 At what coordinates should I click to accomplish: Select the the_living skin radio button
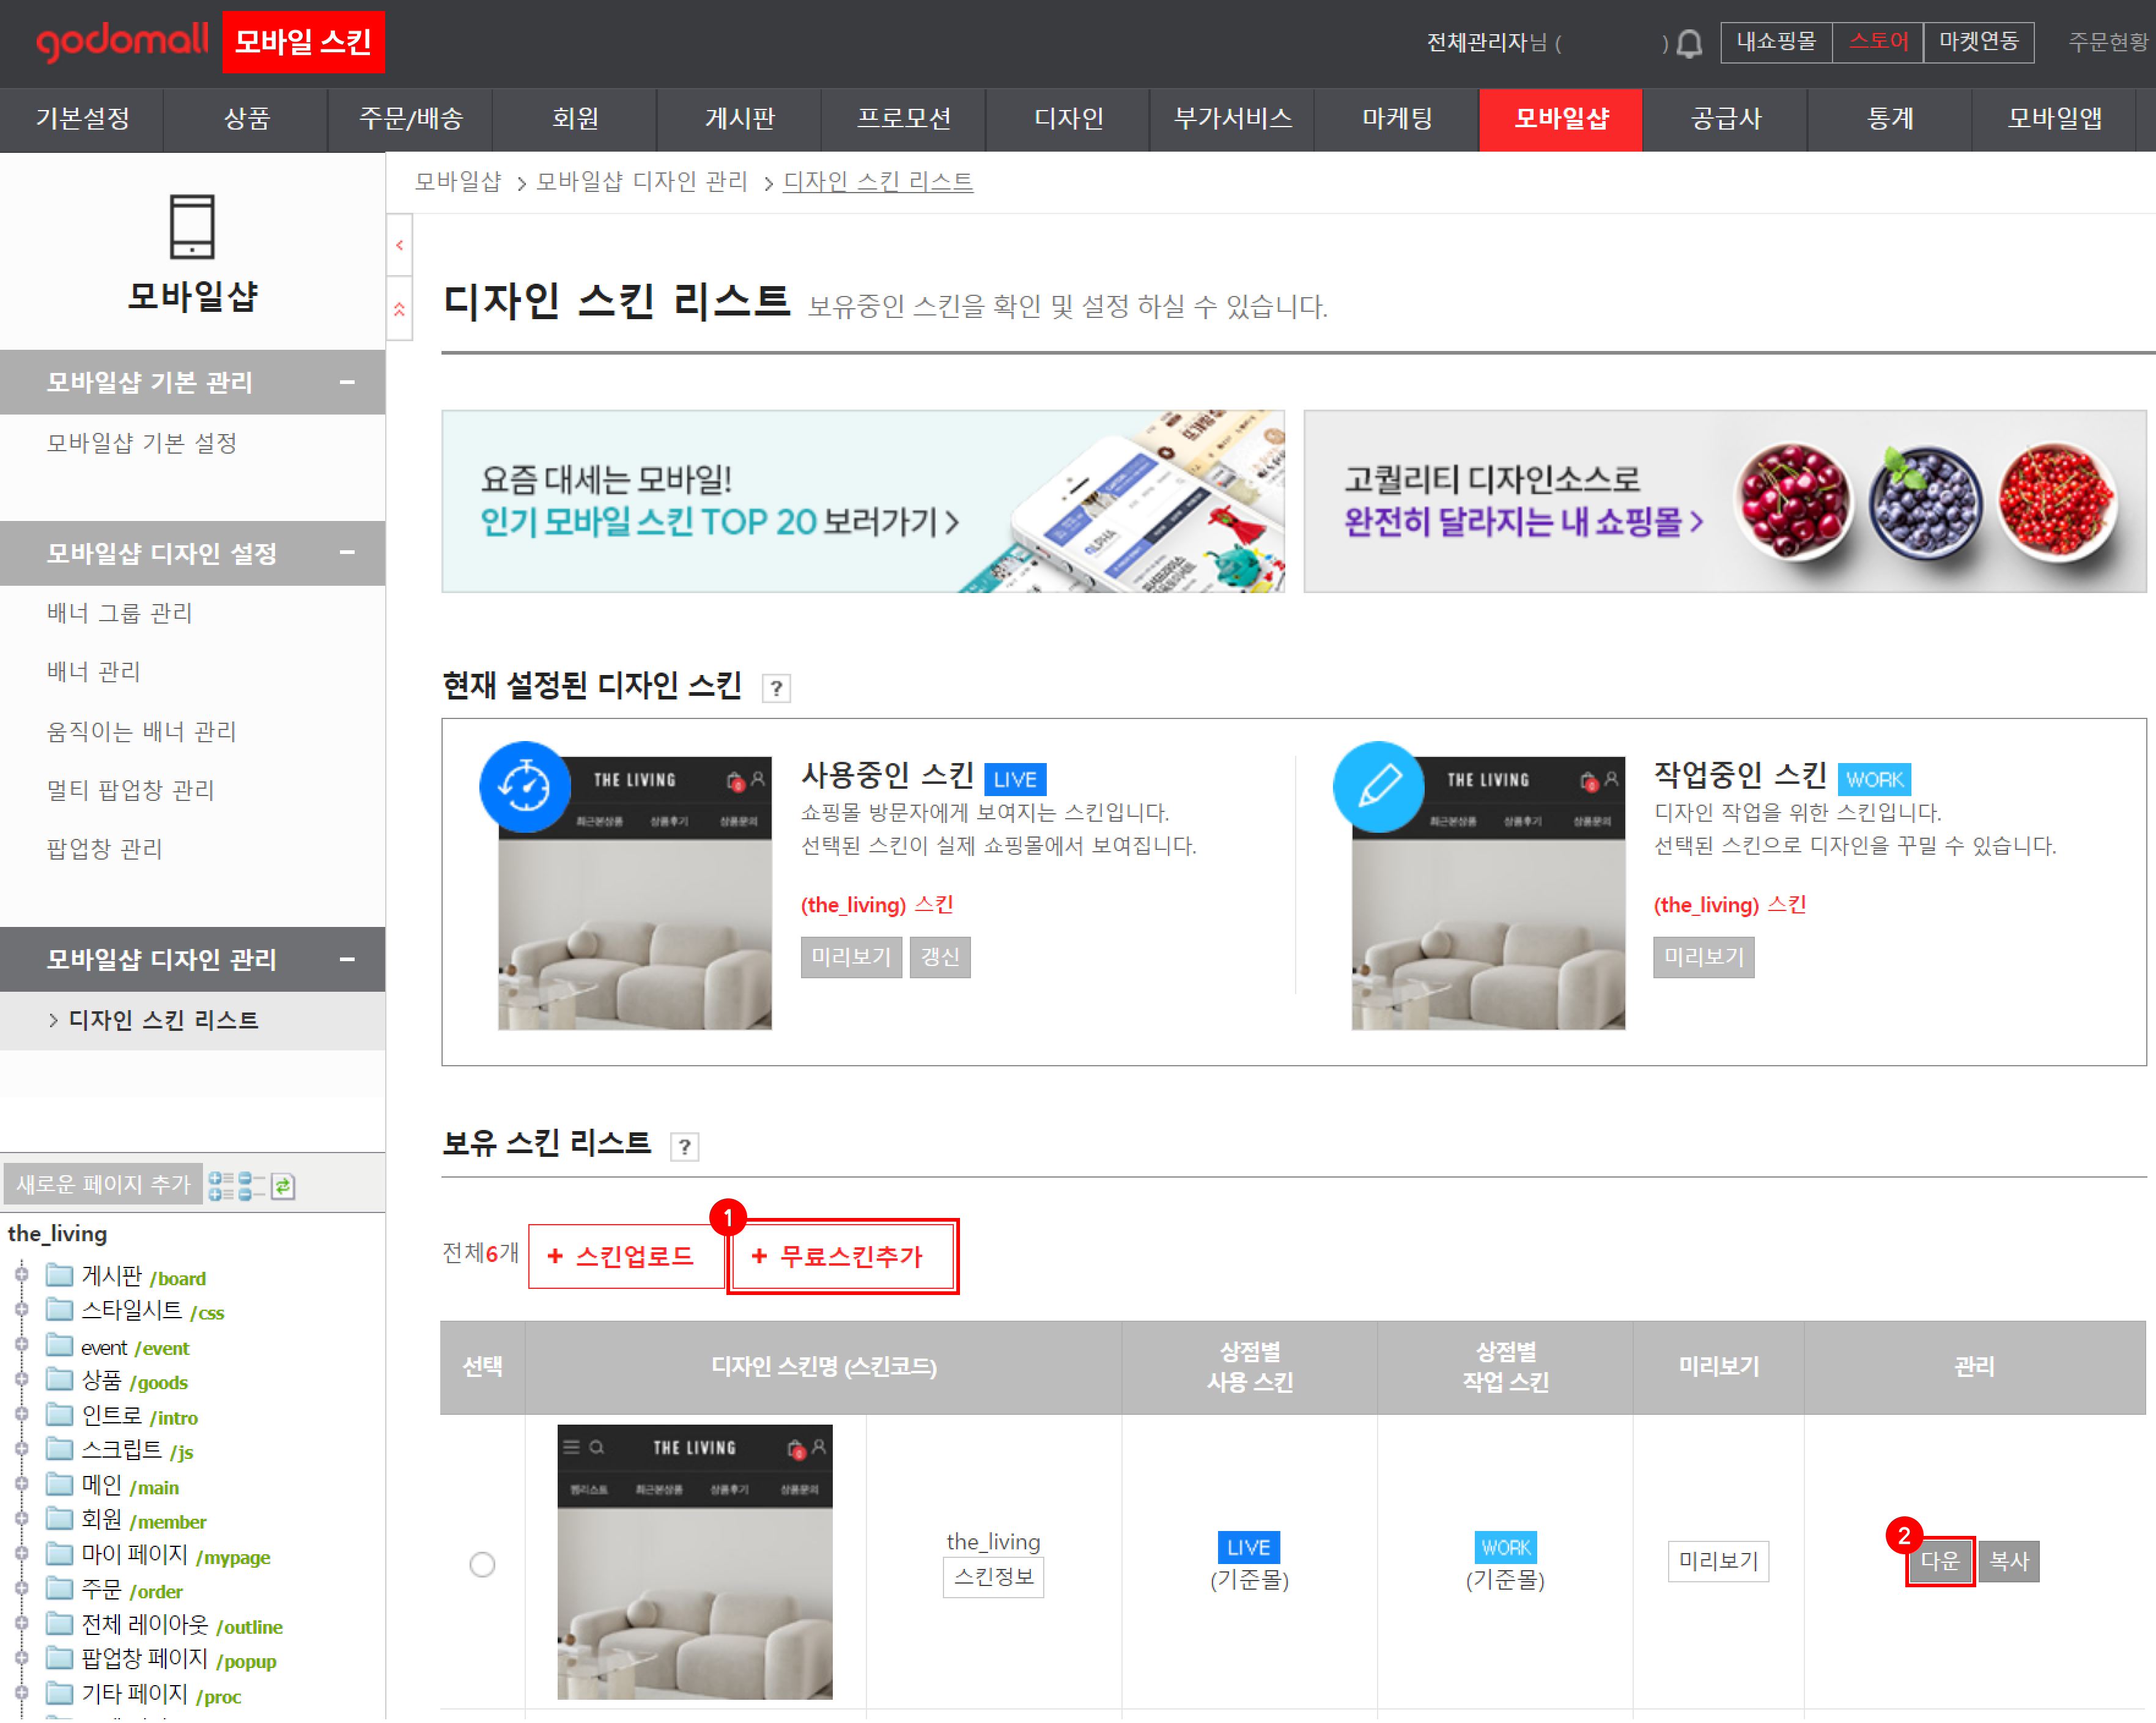pos(482,1564)
